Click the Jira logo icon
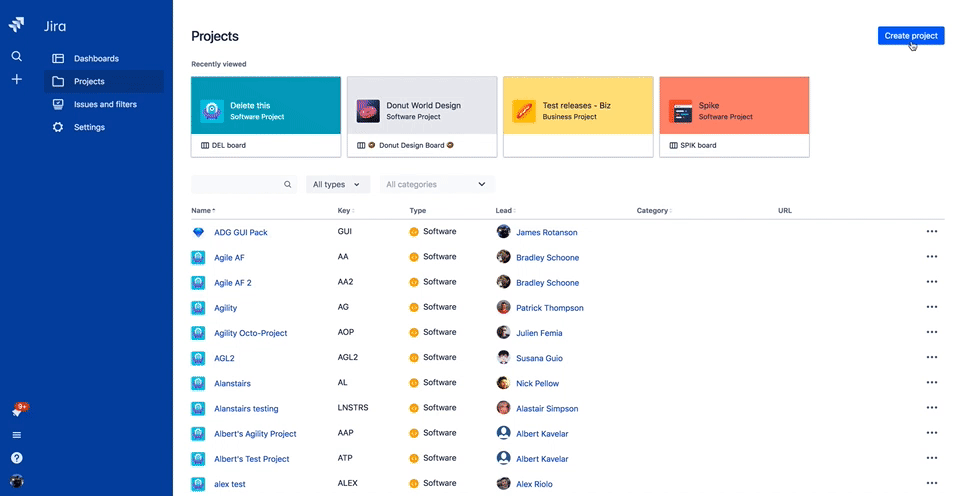This screenshot has width=960, height=496. point(17,24)
